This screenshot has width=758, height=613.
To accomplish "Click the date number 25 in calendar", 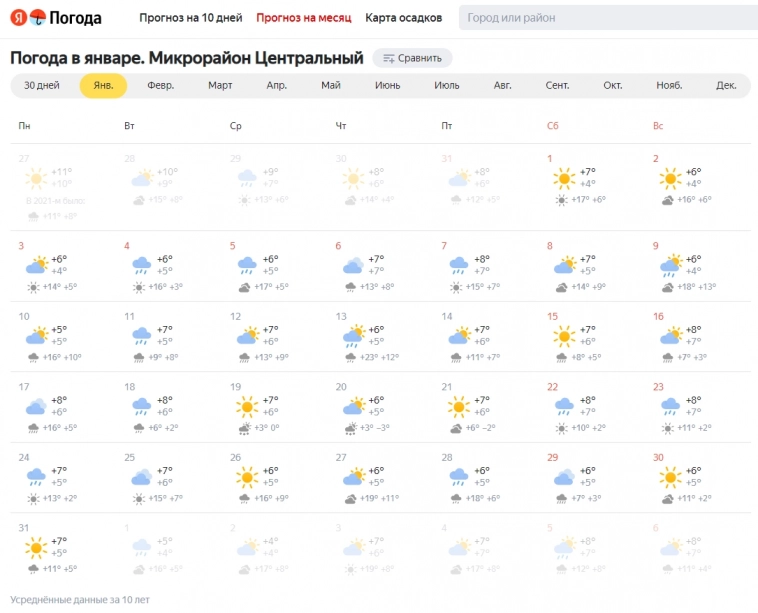I will [130, 457].
